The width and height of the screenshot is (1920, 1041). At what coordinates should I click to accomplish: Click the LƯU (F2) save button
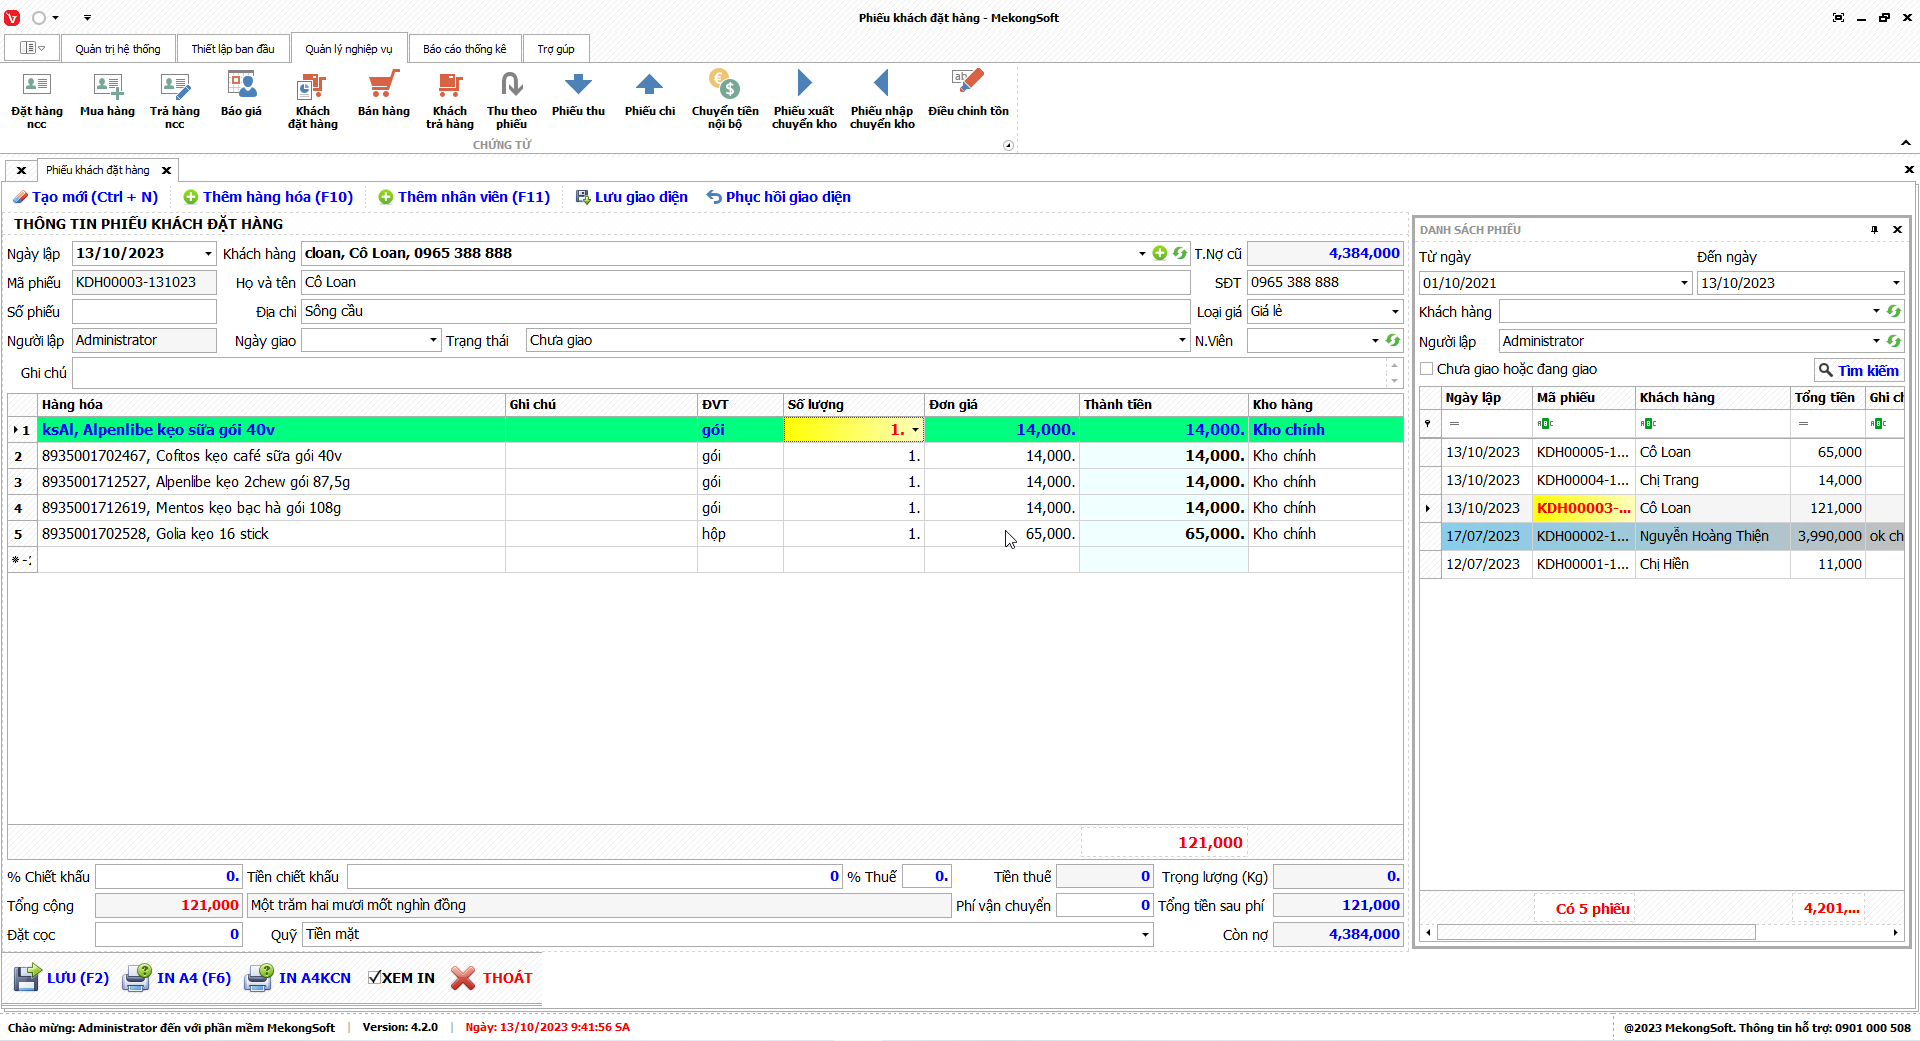pyautogui.click(x=62, y=978)
